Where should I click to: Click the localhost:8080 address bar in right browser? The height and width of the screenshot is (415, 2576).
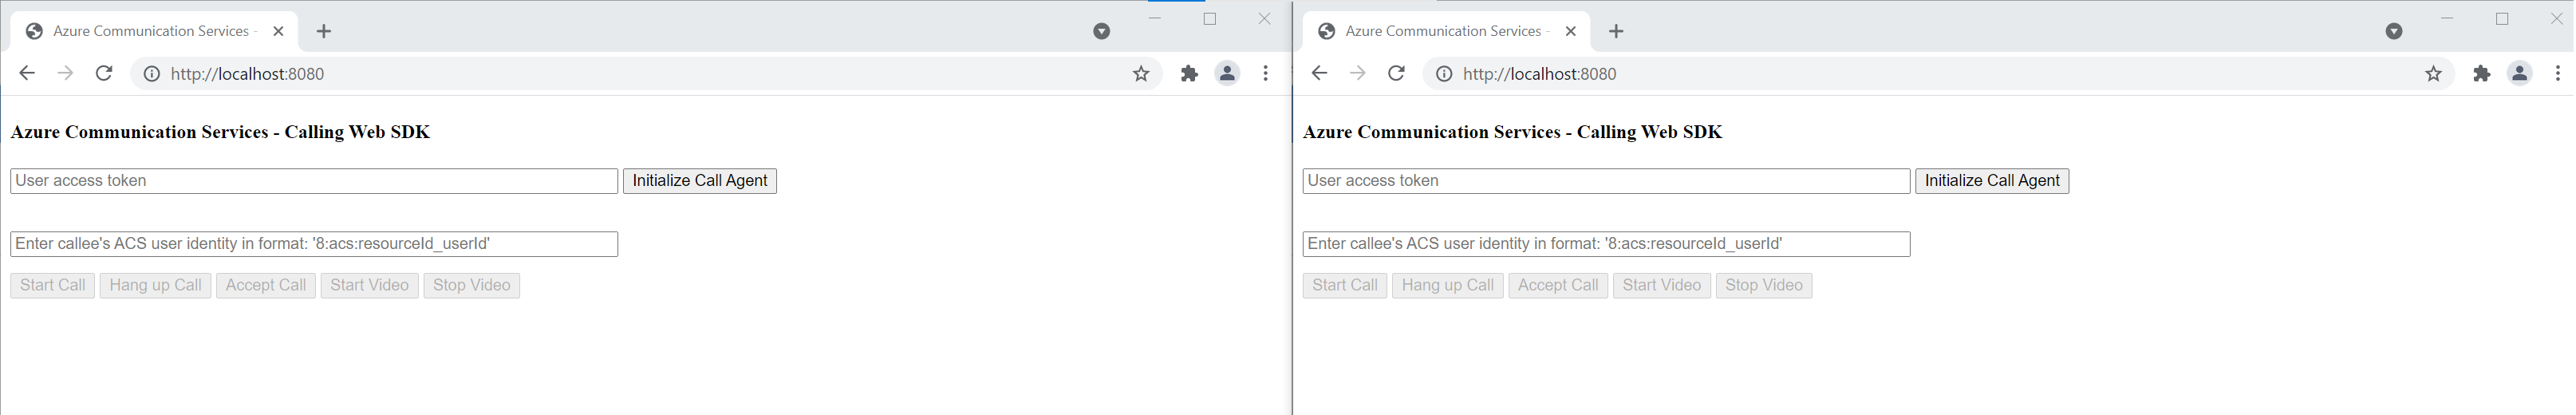click(1900, 73)
